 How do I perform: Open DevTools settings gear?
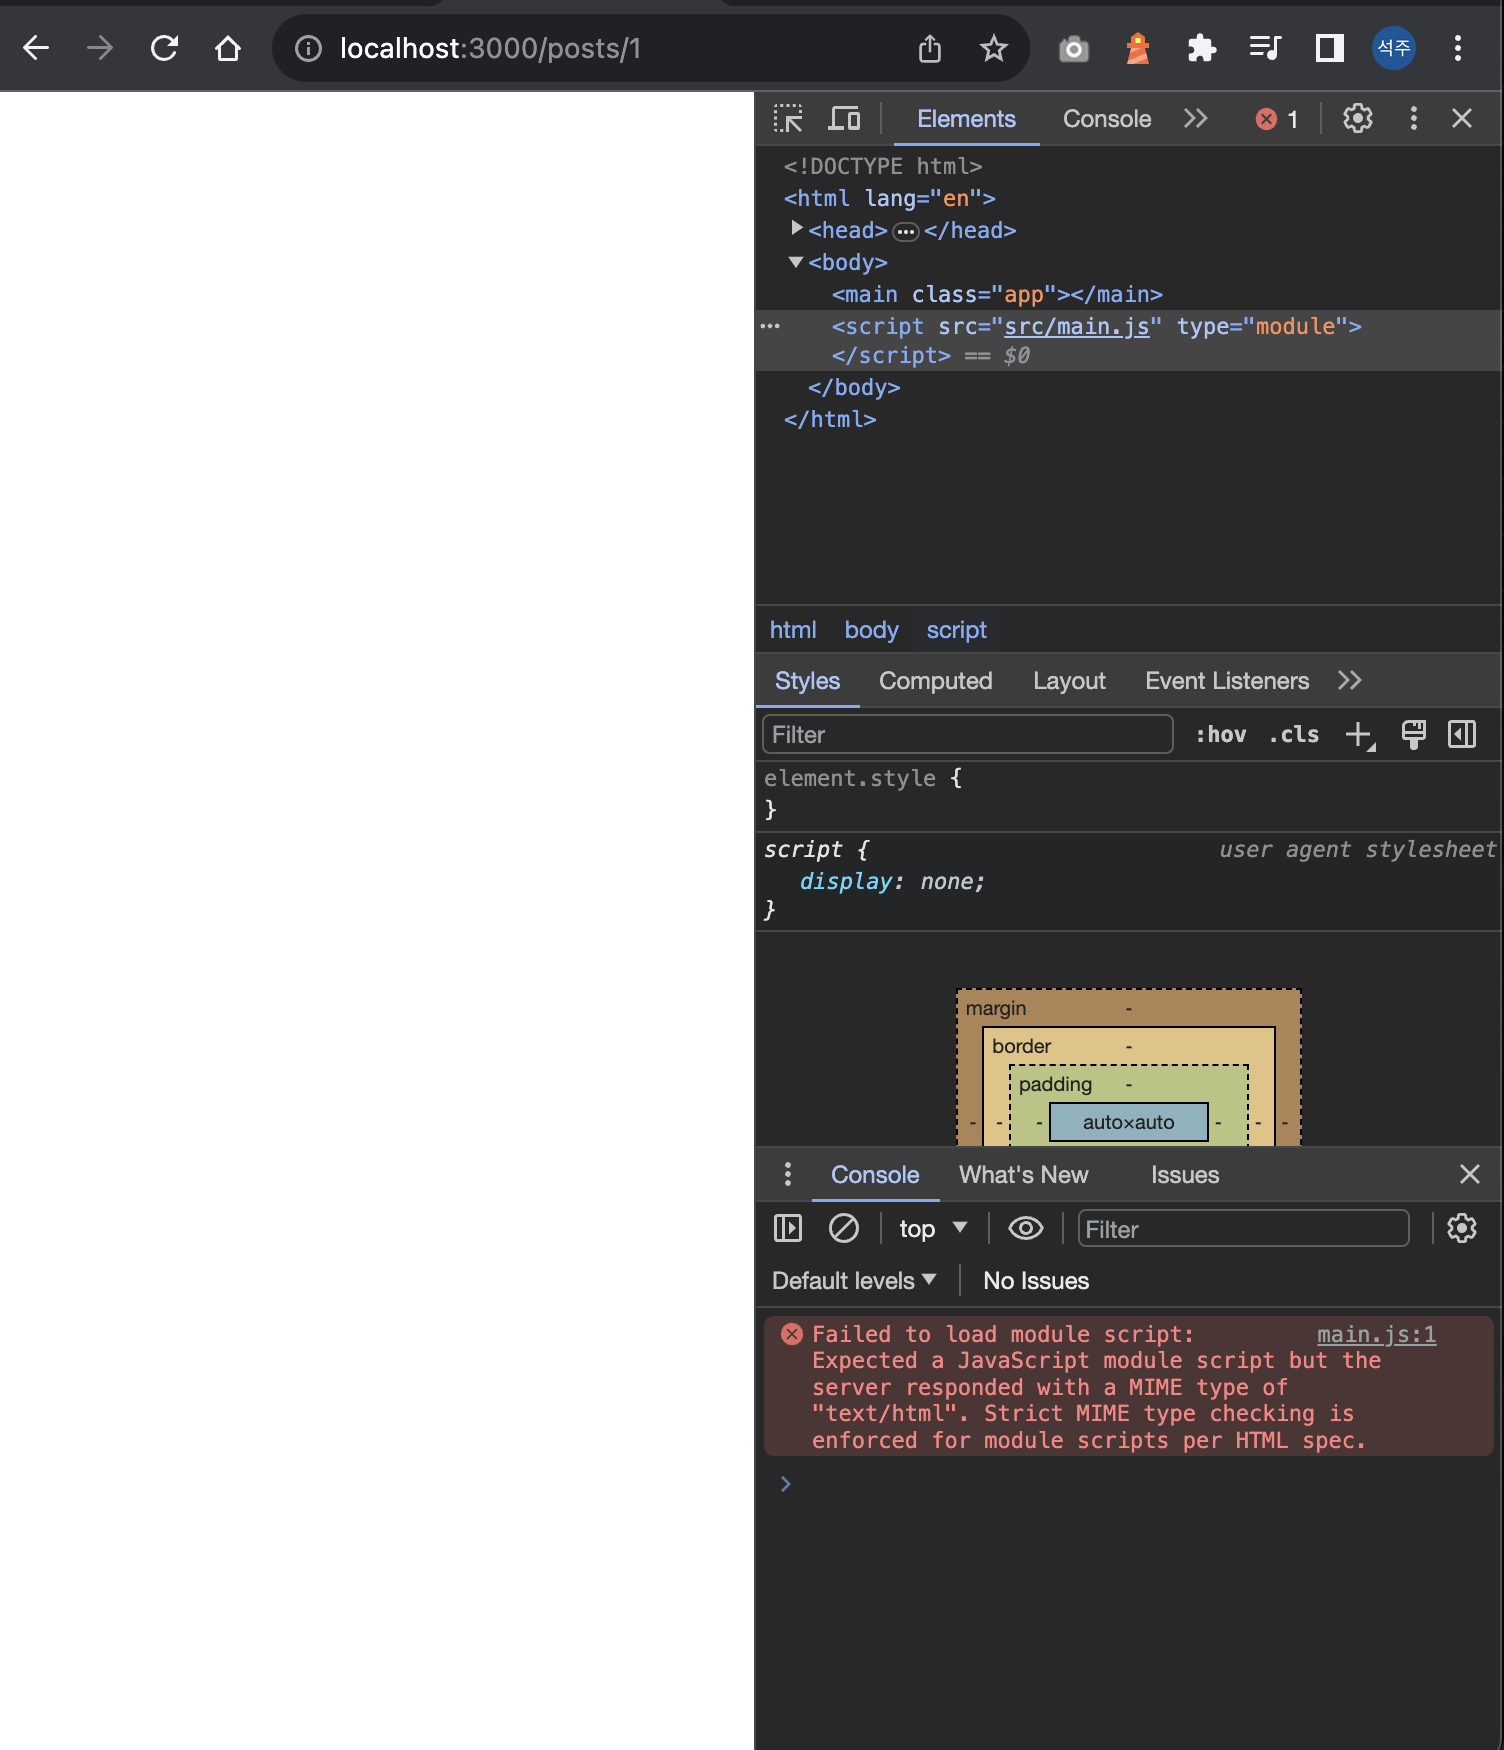coord(1358,119)
